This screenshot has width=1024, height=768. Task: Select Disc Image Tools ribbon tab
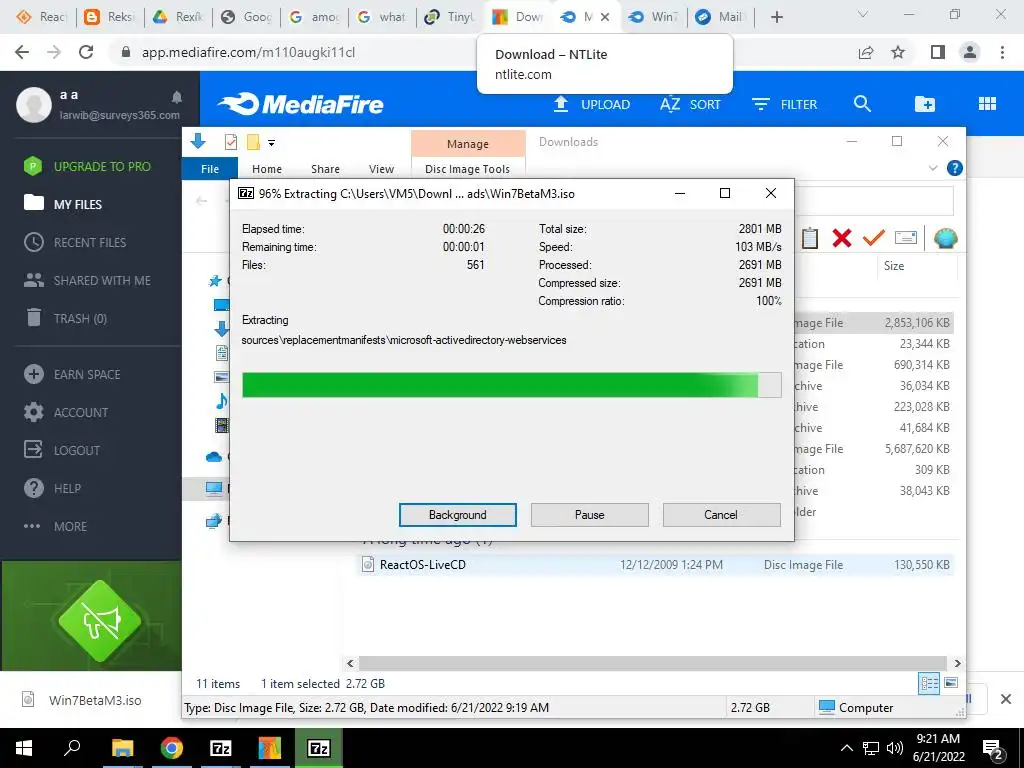tap(468, 168)
